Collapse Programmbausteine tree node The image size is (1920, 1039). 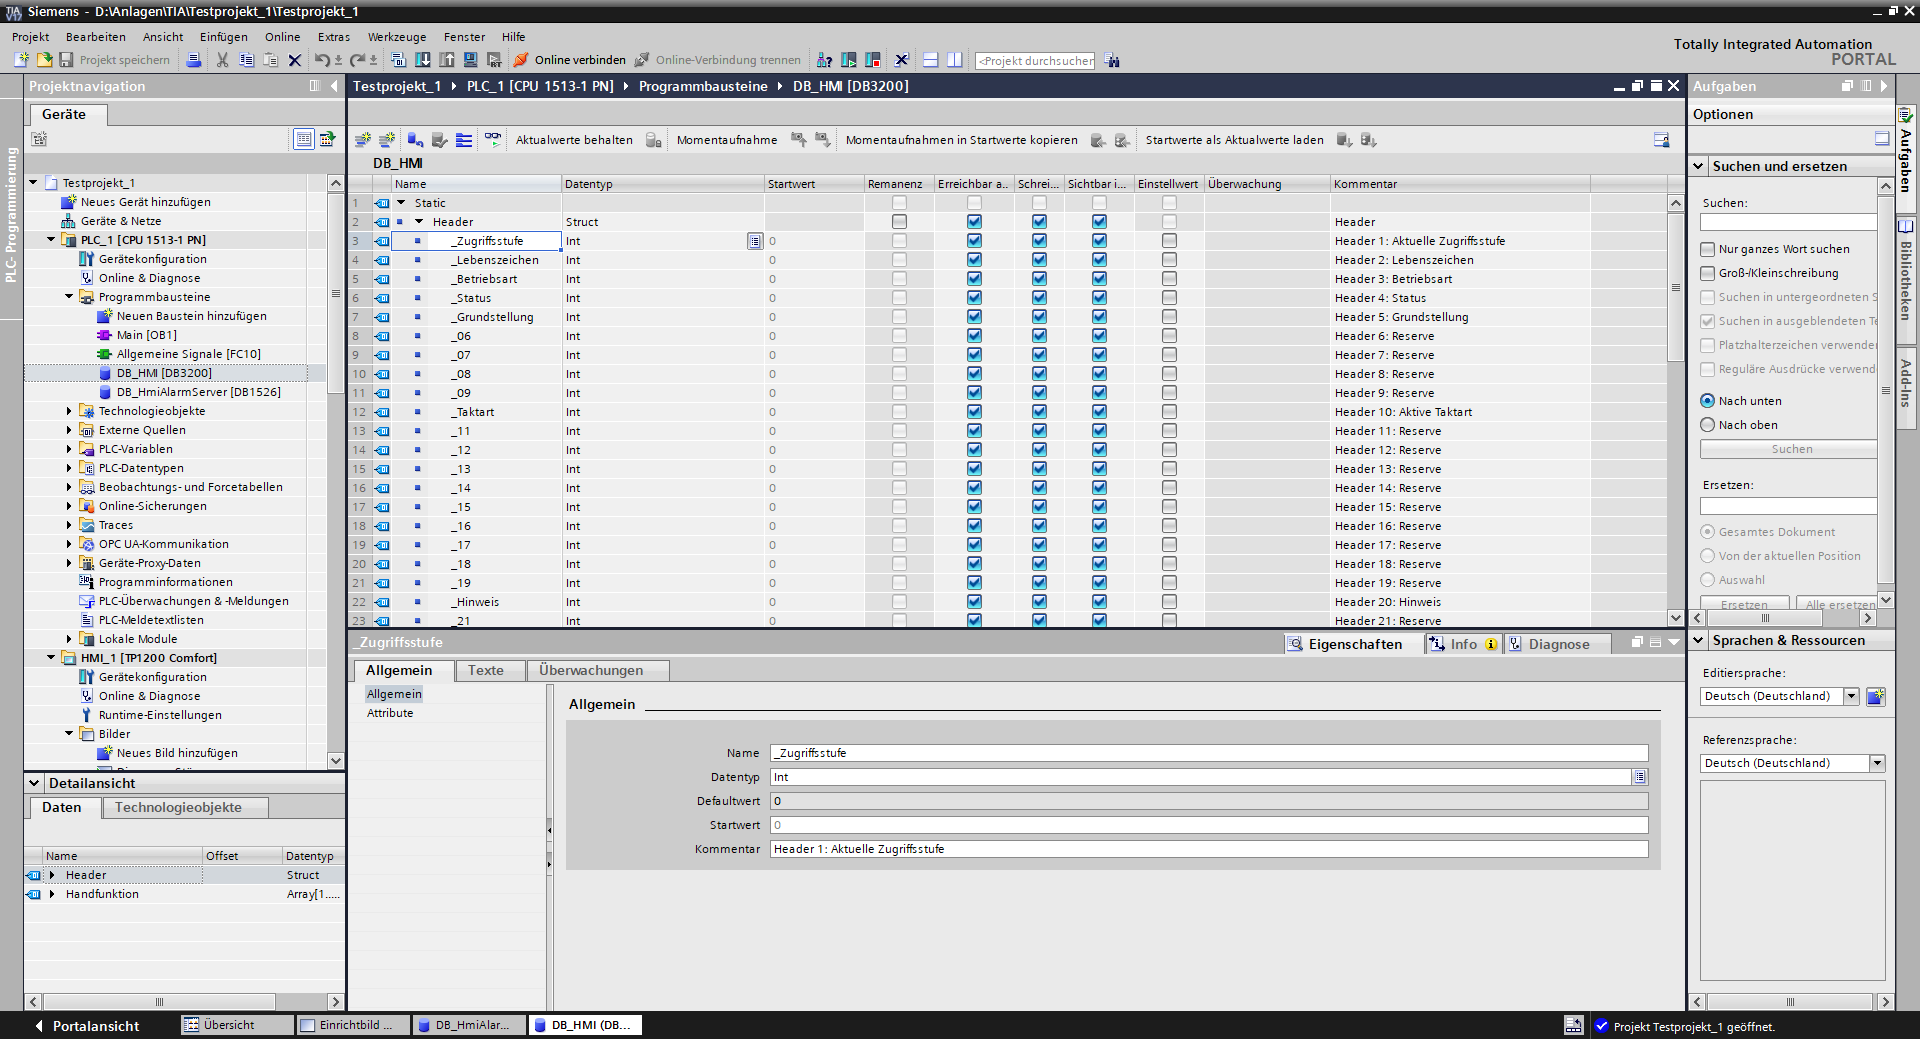point(69,297)
